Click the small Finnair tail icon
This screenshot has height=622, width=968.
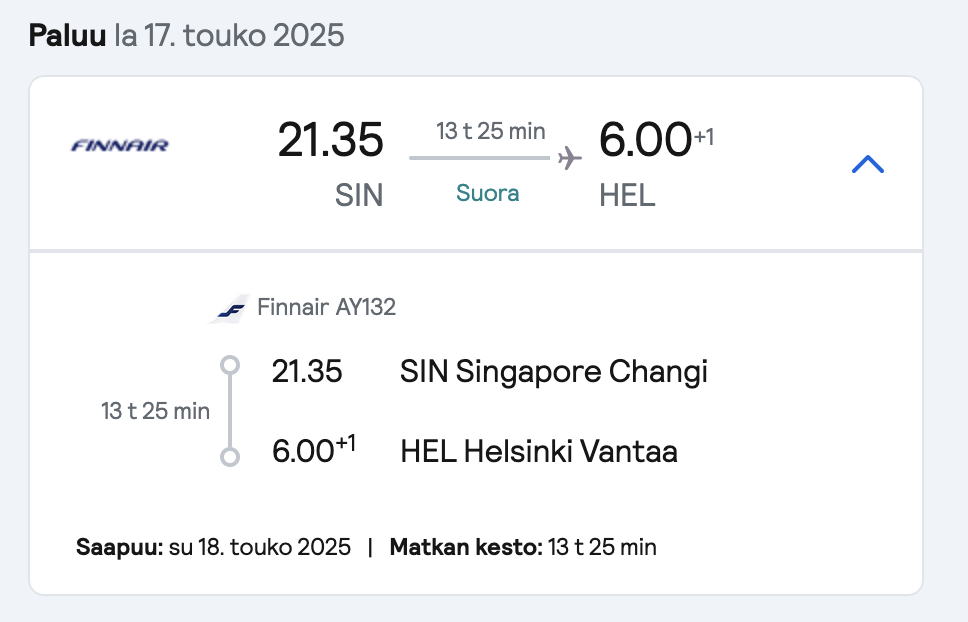pos(228,309)
